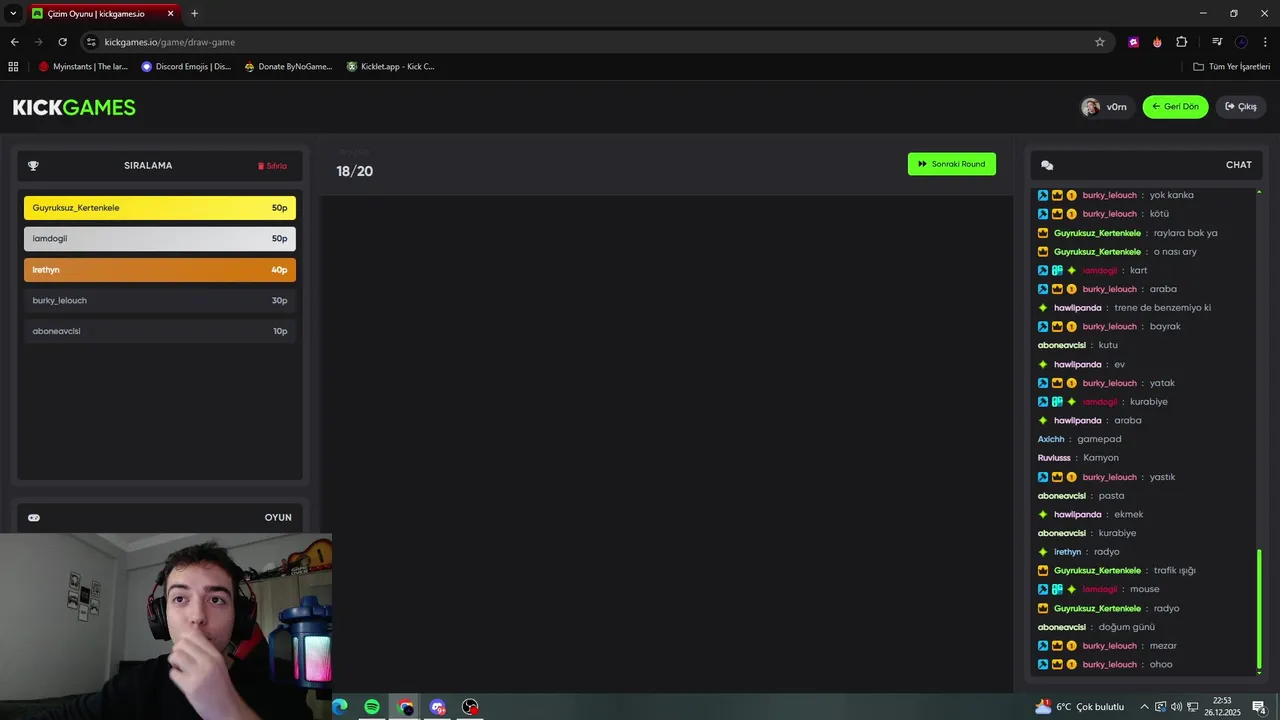Open the apps grid in bookmarks bar
This screenshot has height=720, width=1280.
[13, 67]
